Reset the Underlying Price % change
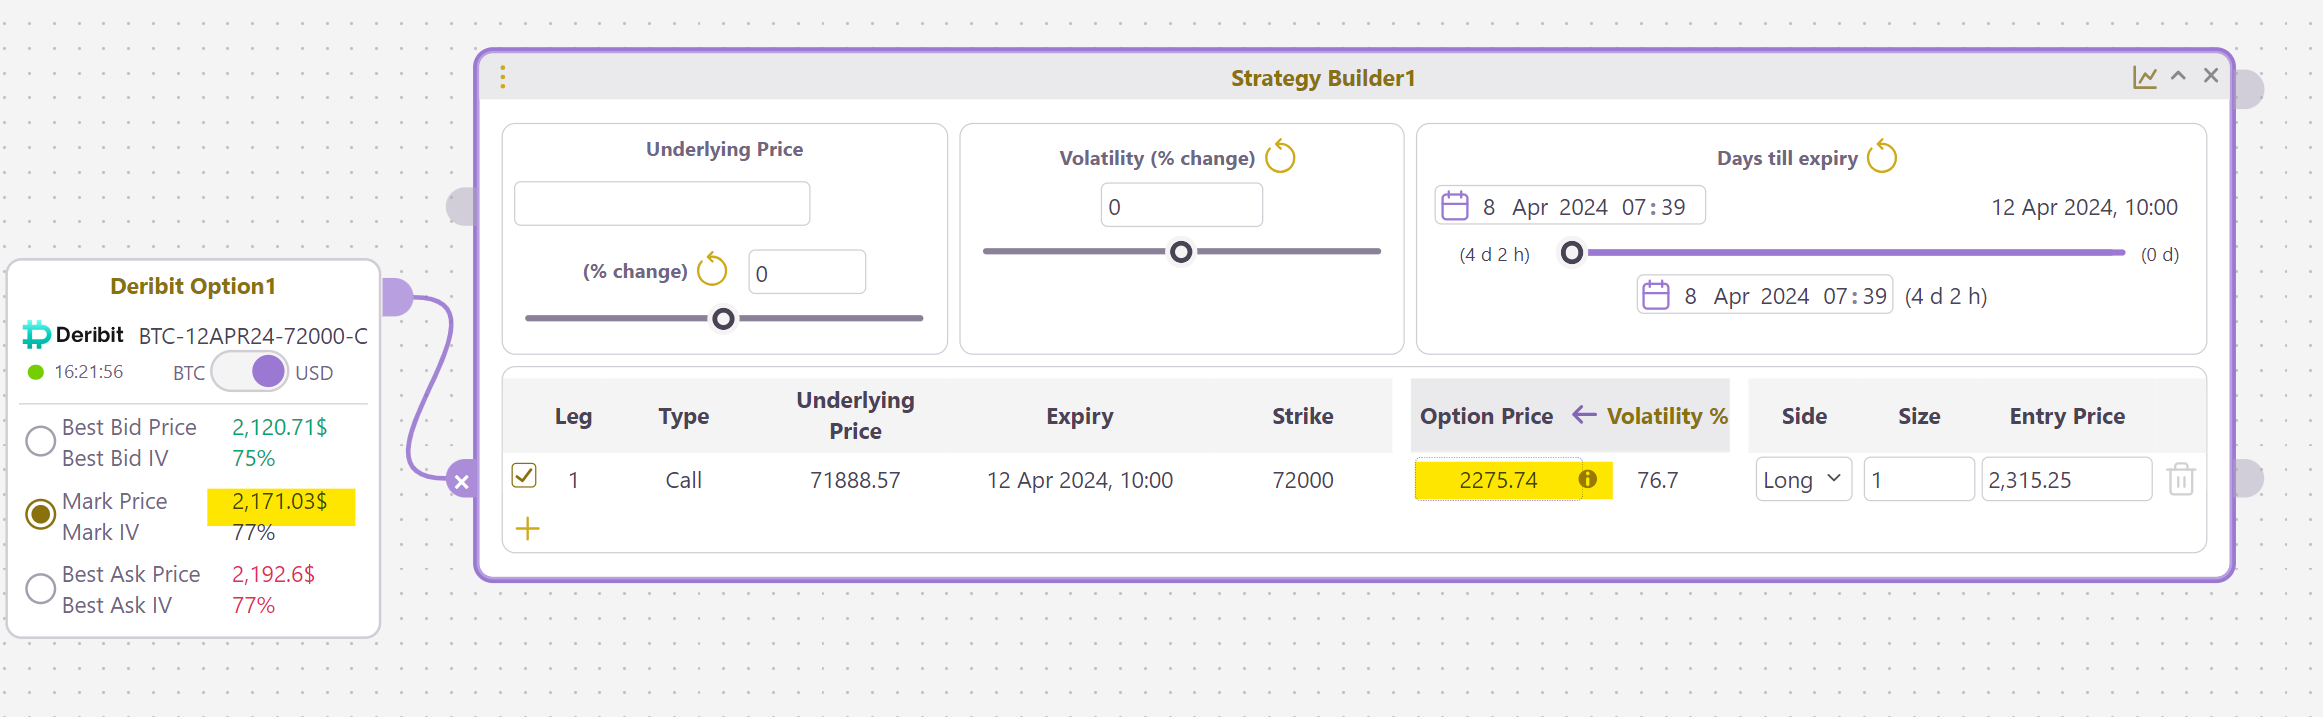Screen dimensions: 2323x717 tap(712, 269)
